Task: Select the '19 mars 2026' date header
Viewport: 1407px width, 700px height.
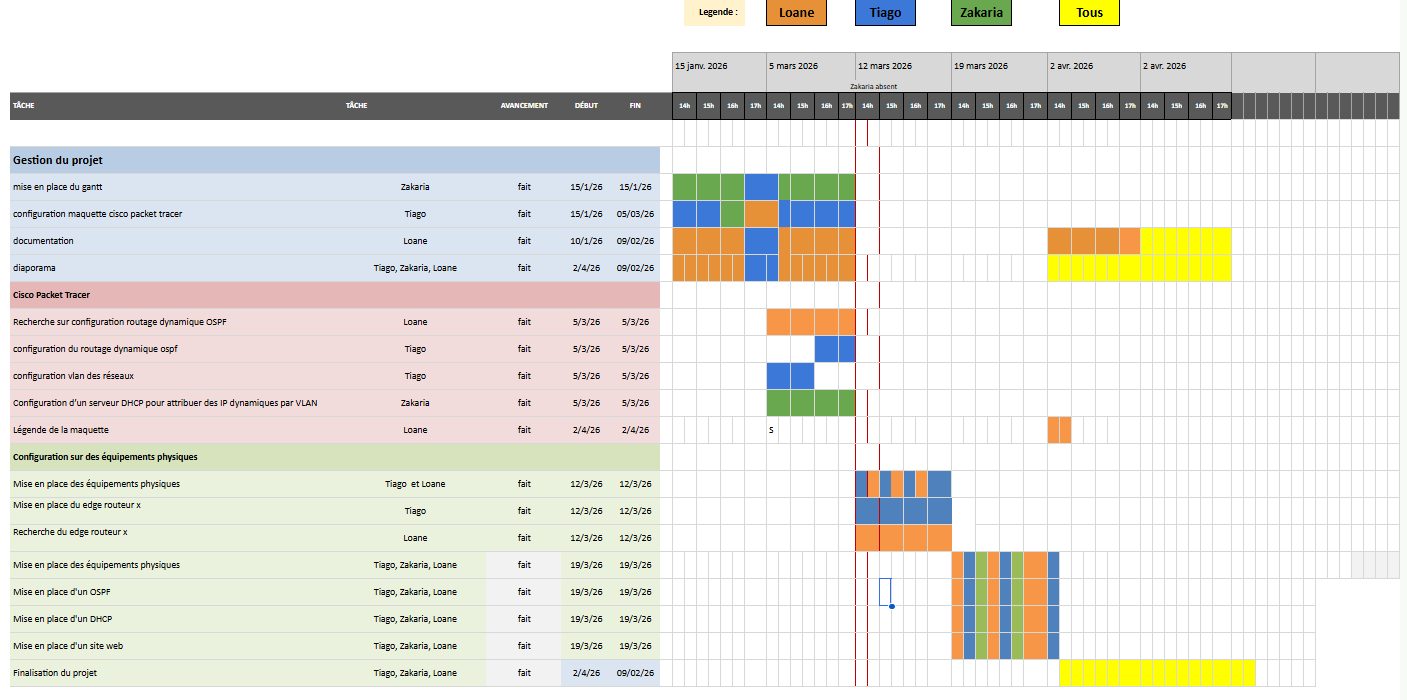Action: tap(998, 66)
